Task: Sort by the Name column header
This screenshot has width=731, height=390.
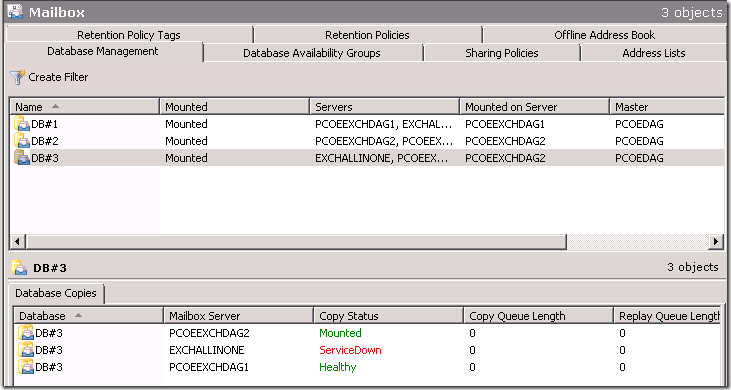Action: pos(85,107)
